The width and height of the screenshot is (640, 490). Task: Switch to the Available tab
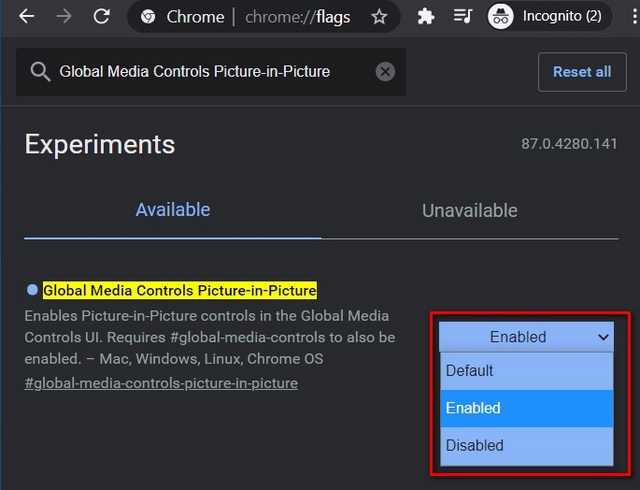[x=173, y=210]
